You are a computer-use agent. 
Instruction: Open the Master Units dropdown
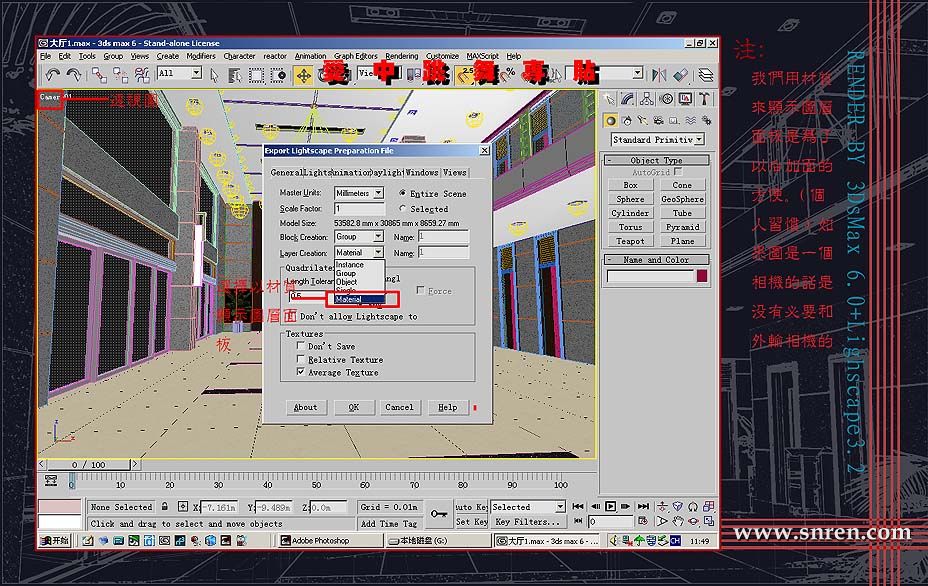tap(378, 193)
